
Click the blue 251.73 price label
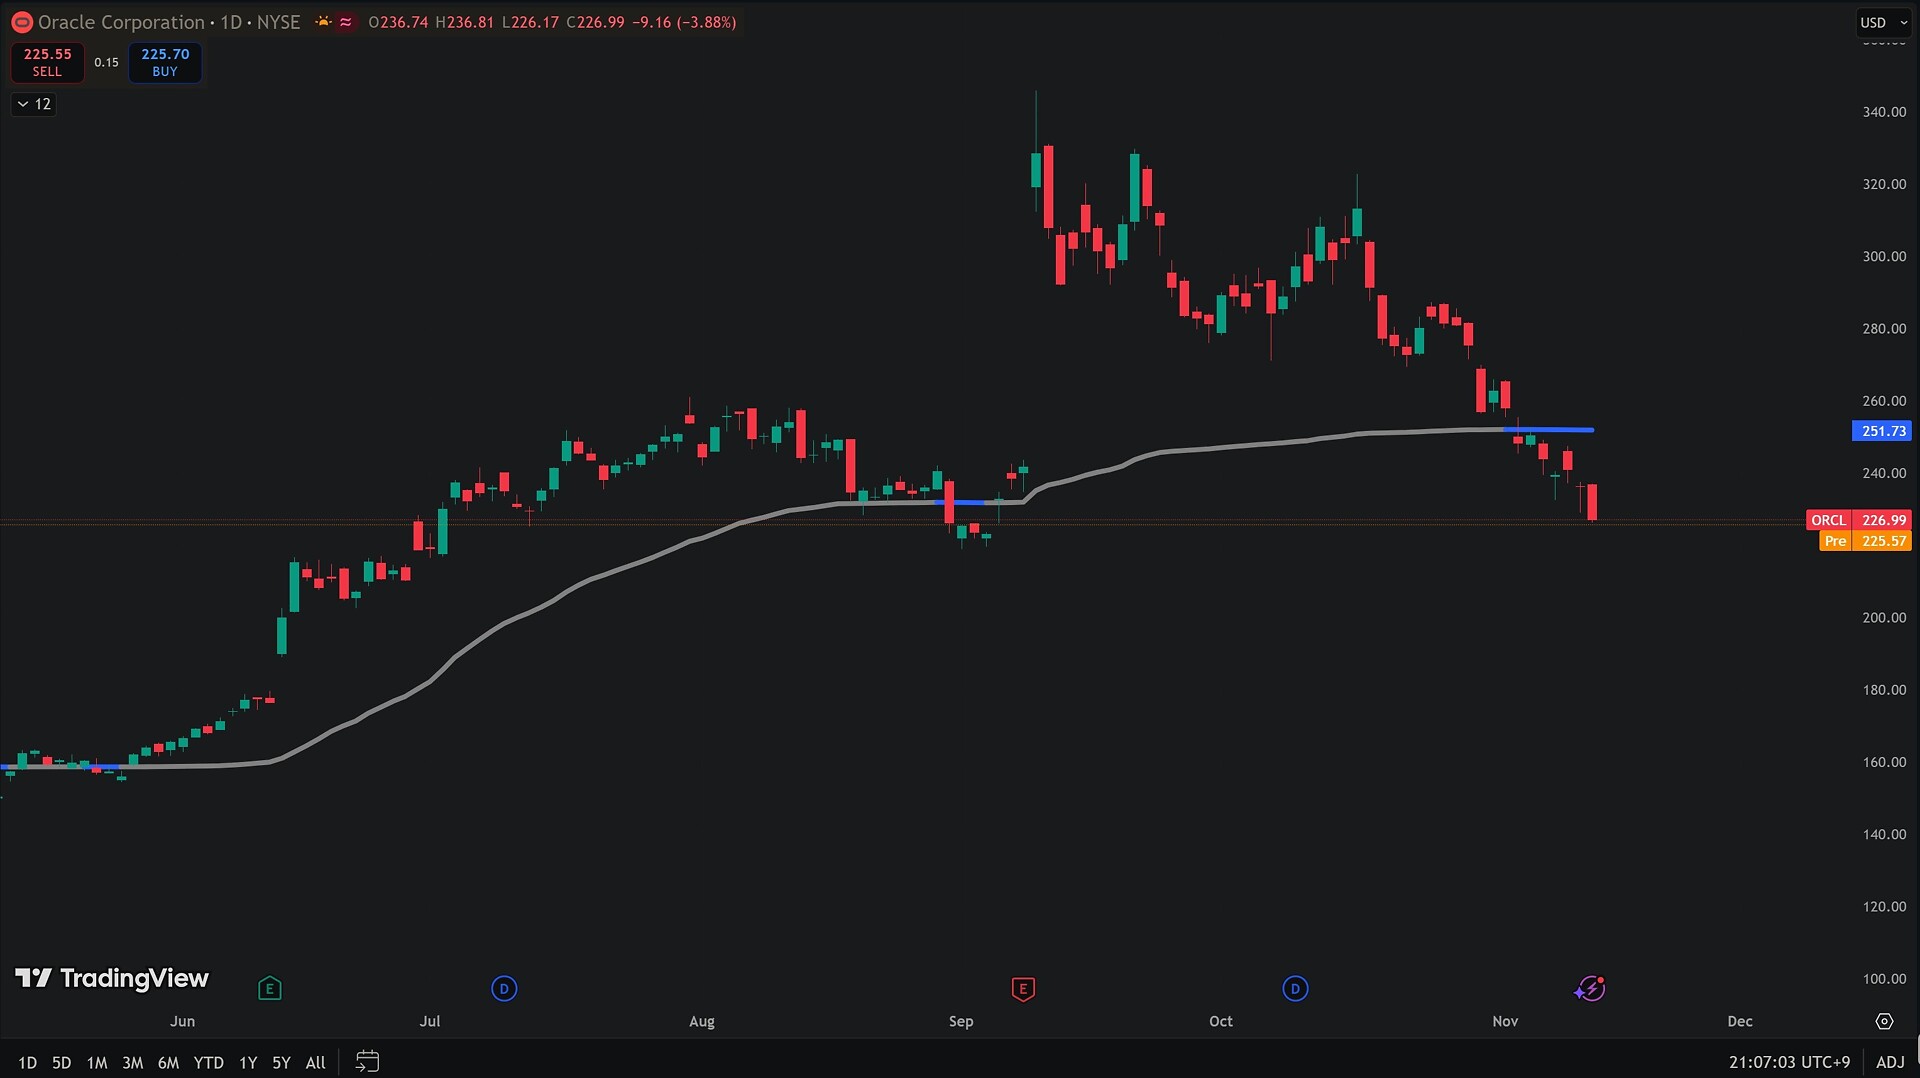1882,431
